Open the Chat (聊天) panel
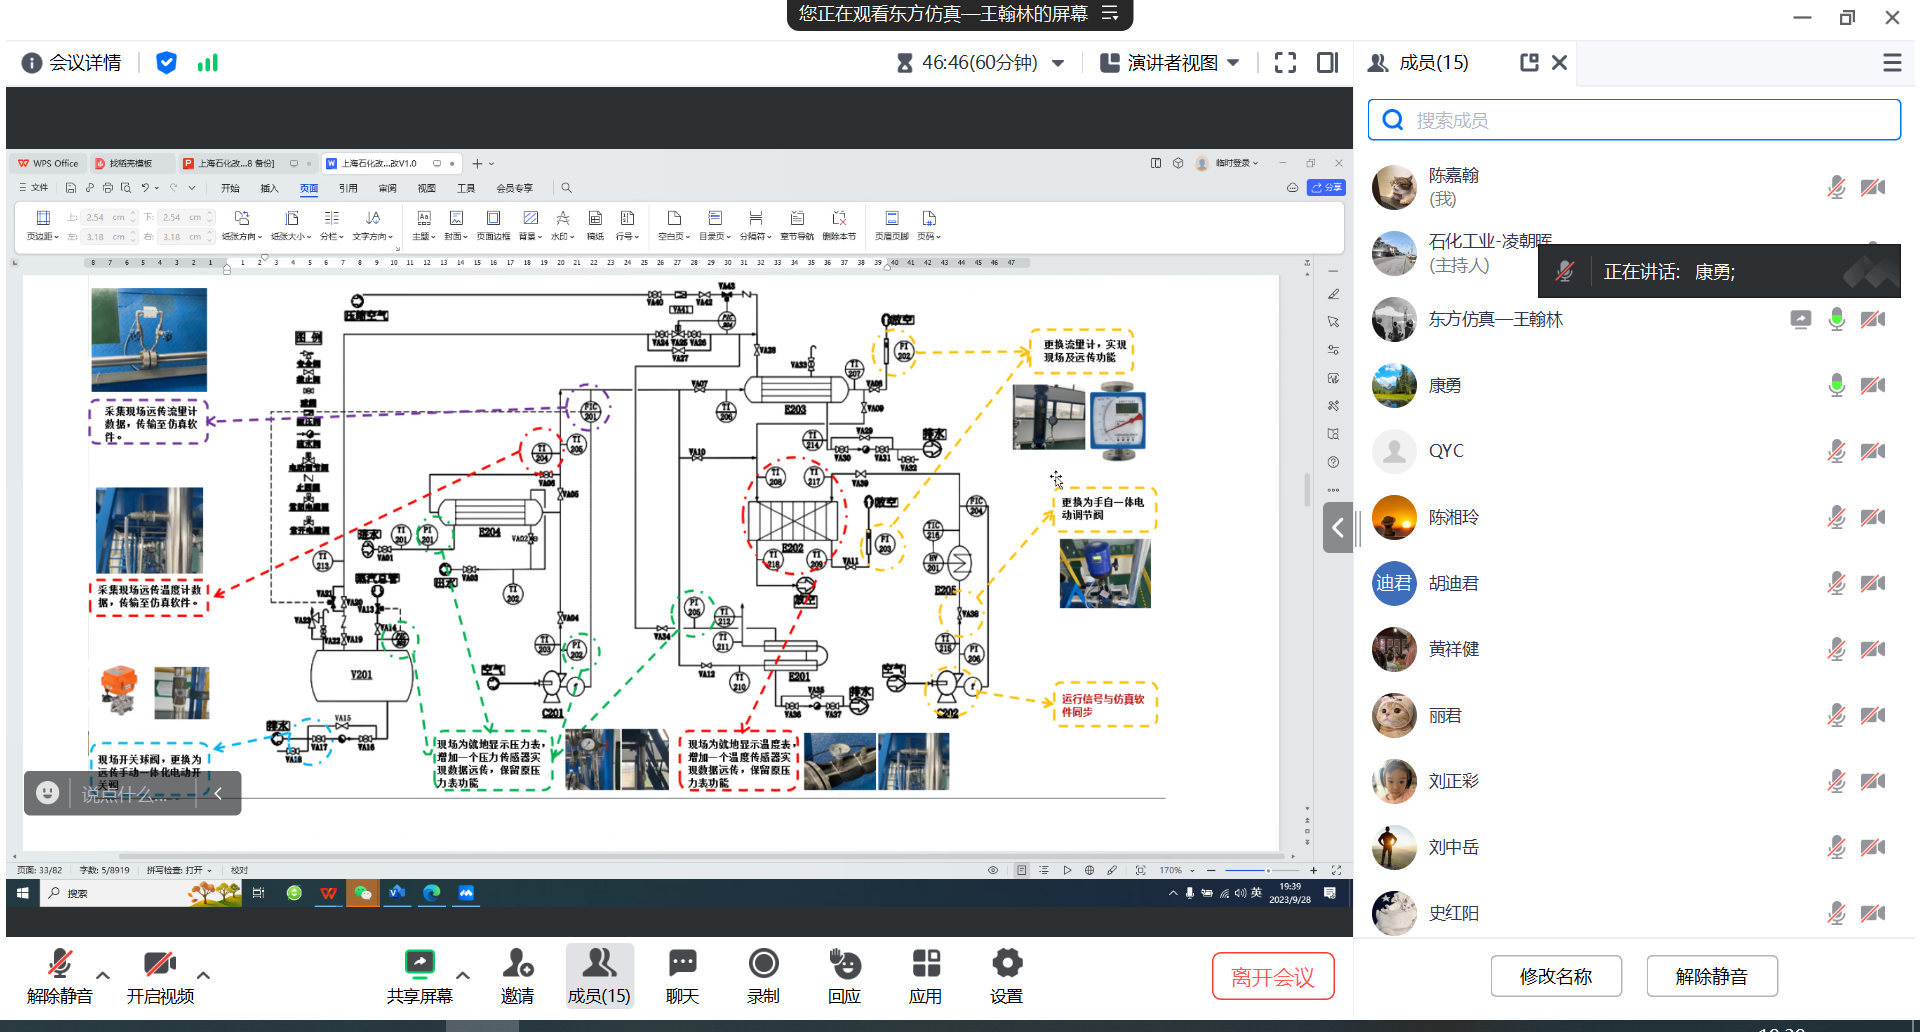The image size is (1920, 1032). pyautogui.click(x=682, y=964)
